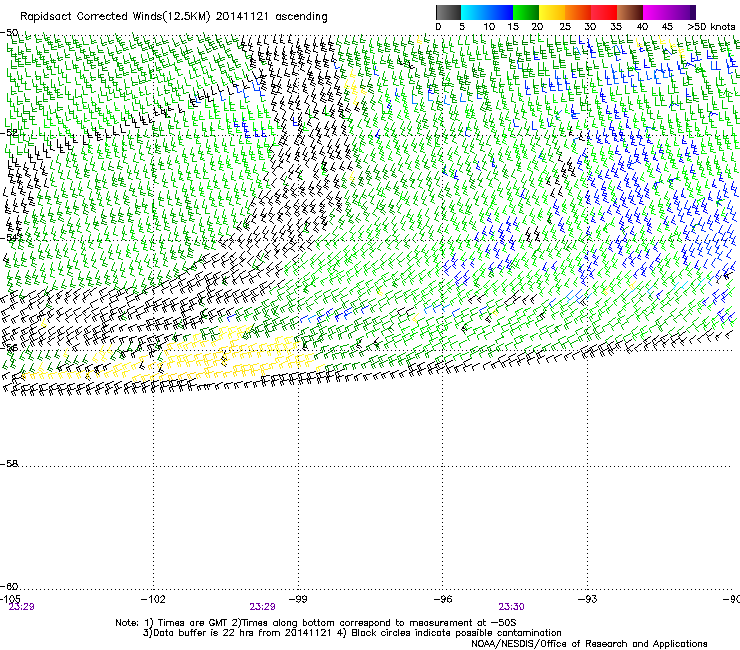Screen dimensions: 740x650
Task: Click the -99 longitude label
Action: [298, 599]
